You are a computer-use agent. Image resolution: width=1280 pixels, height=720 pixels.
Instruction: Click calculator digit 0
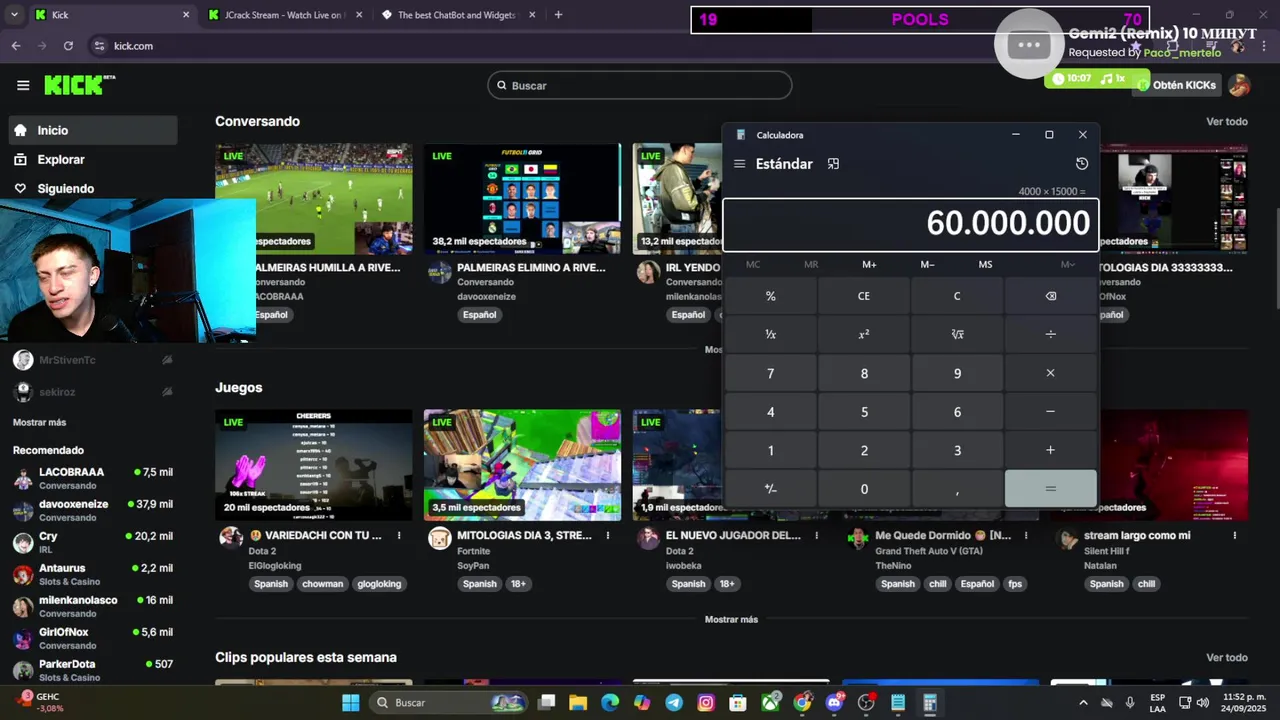(x=864, y=489)
